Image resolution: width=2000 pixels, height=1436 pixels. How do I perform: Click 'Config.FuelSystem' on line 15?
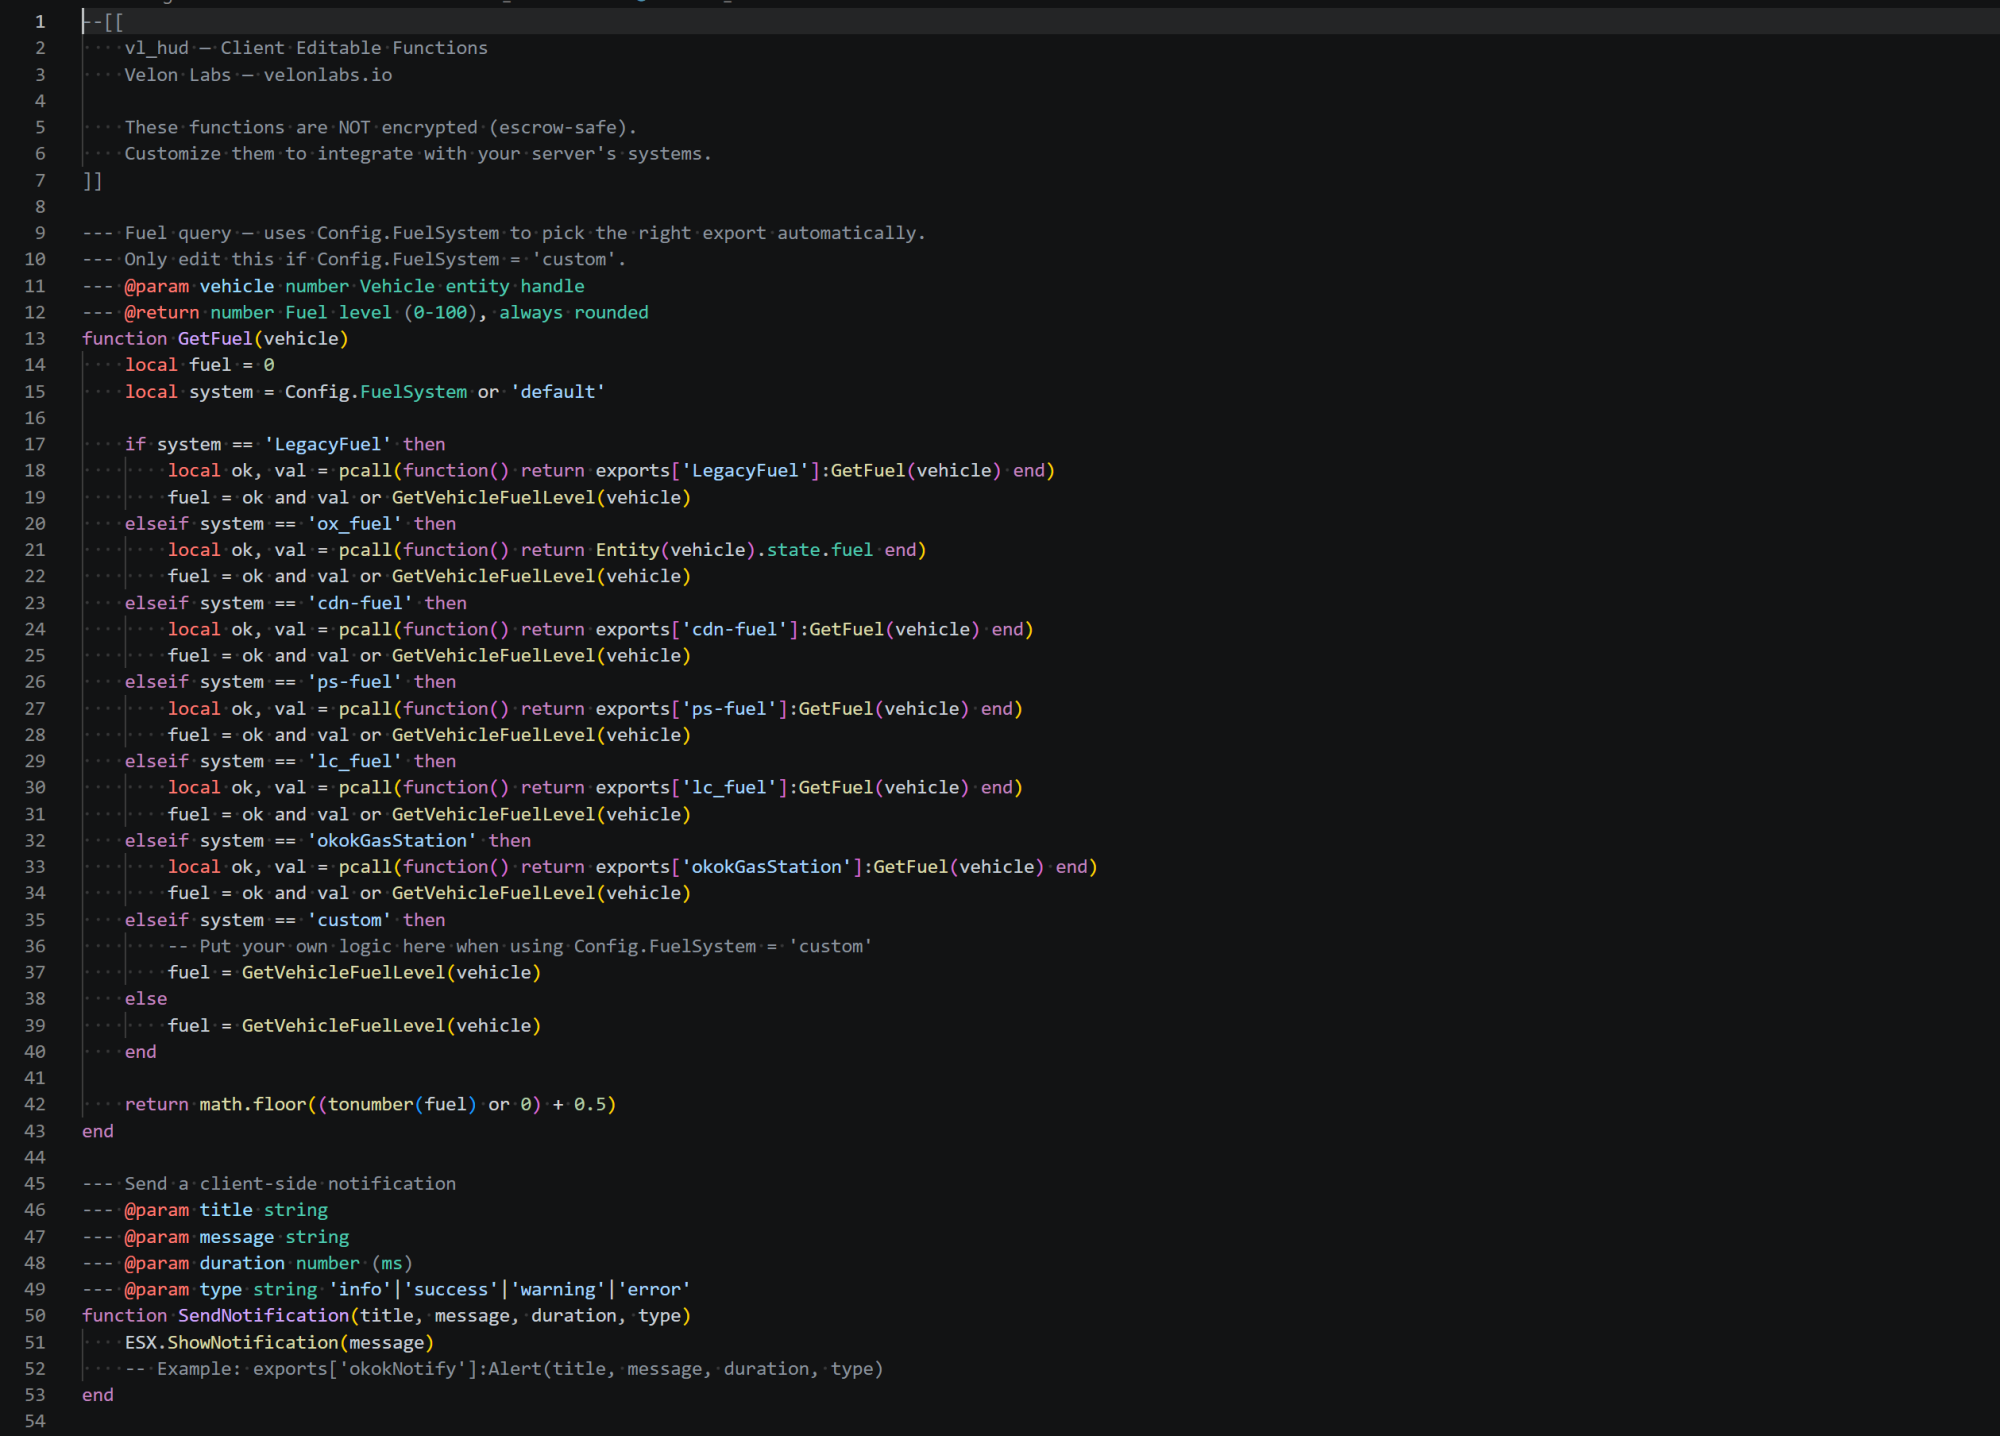tap(376, 391)
